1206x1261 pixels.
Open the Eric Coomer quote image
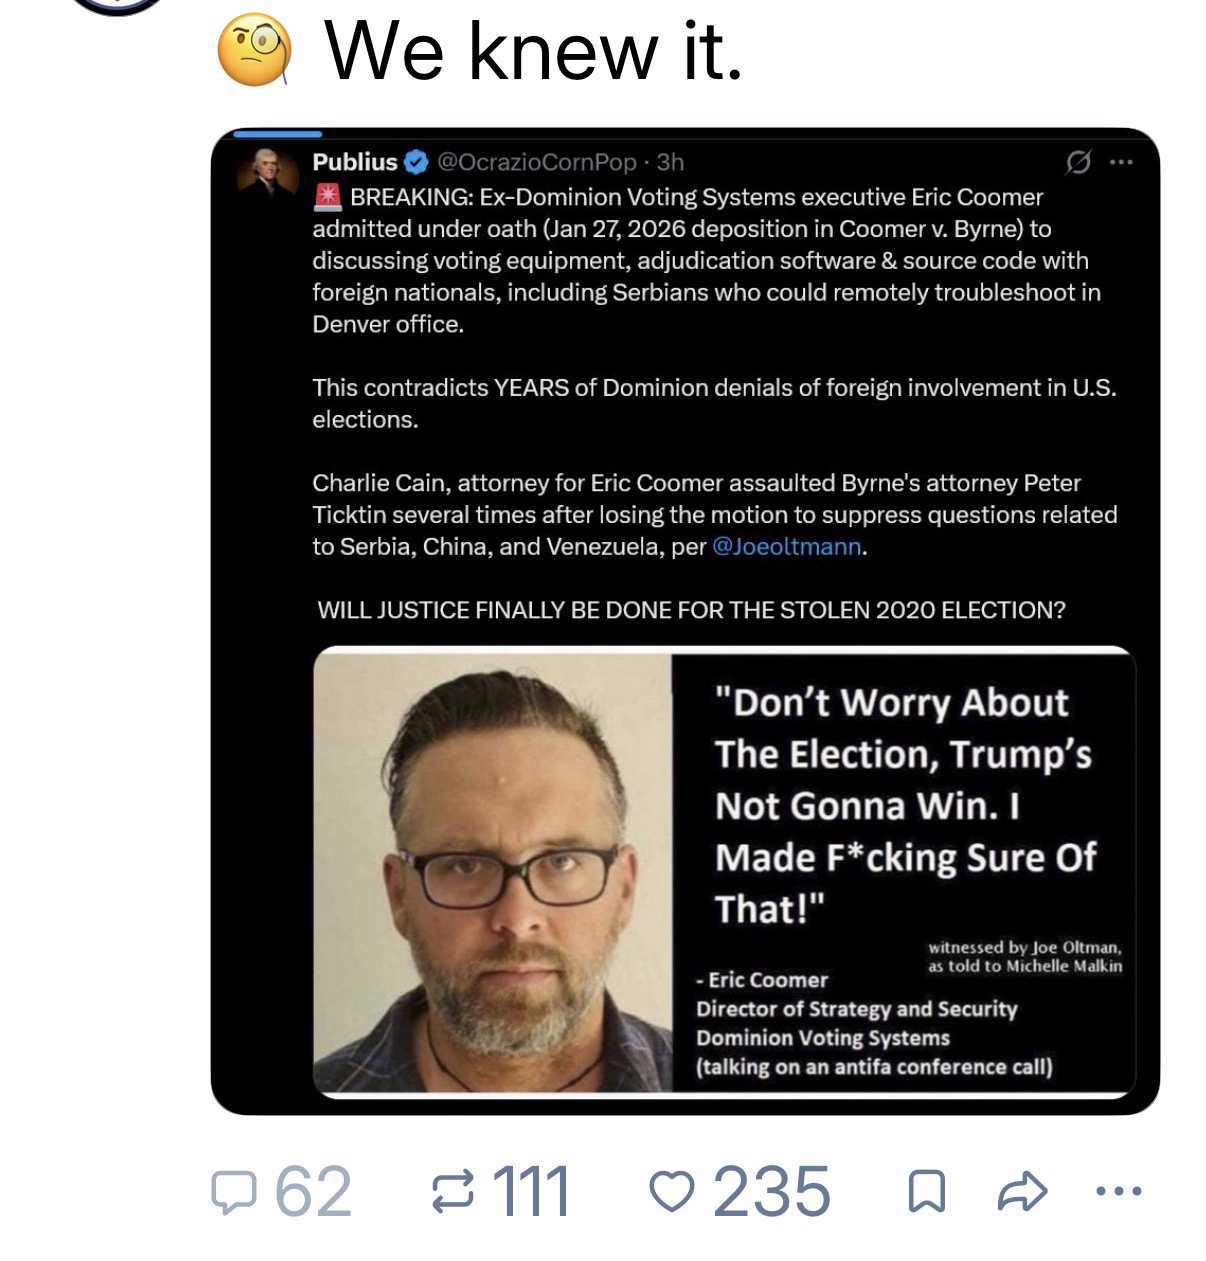724,872
